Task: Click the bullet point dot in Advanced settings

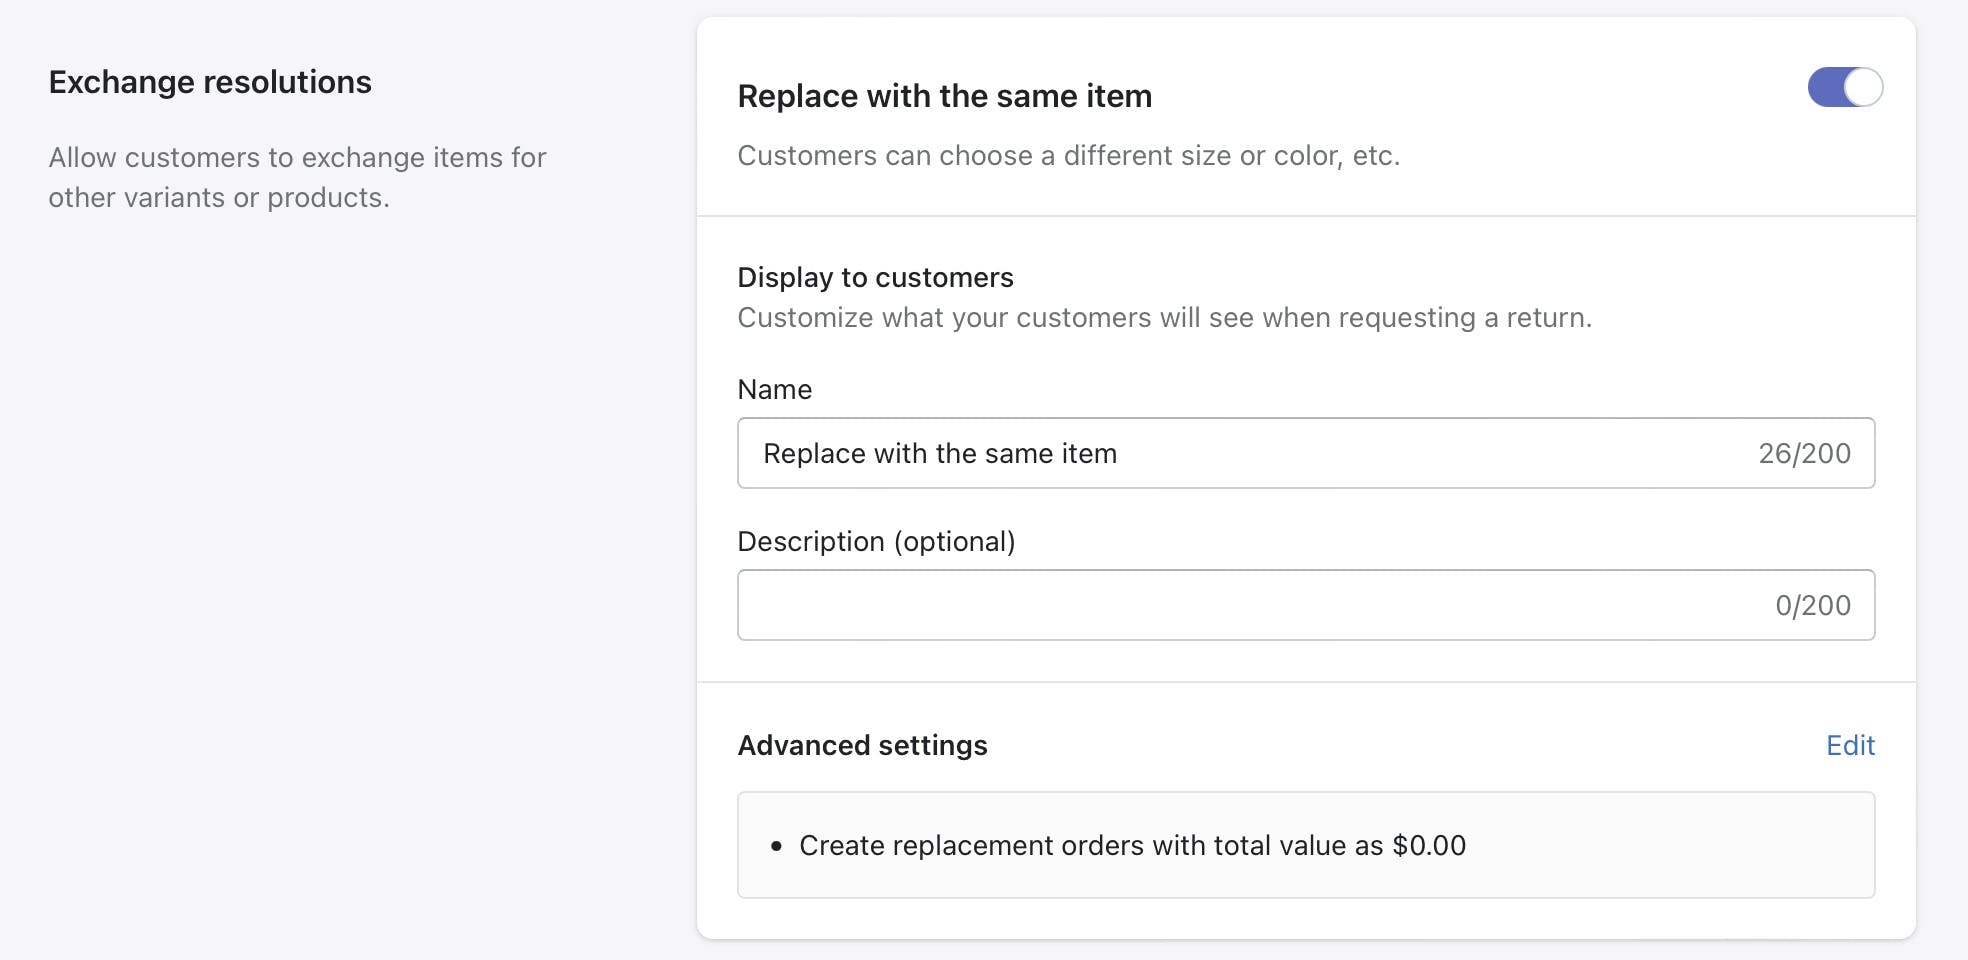Action: pyautogui.click(x=776, y=846)
